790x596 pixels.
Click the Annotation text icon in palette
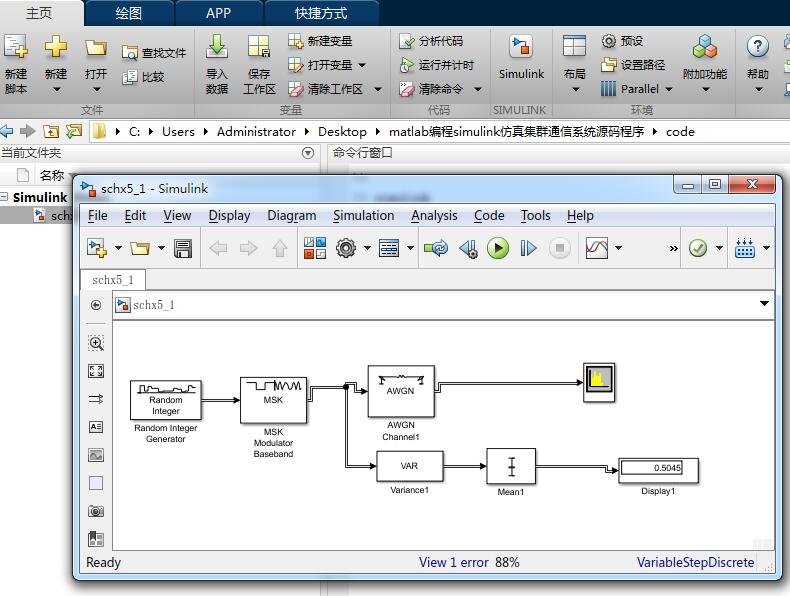coord(96,427)
